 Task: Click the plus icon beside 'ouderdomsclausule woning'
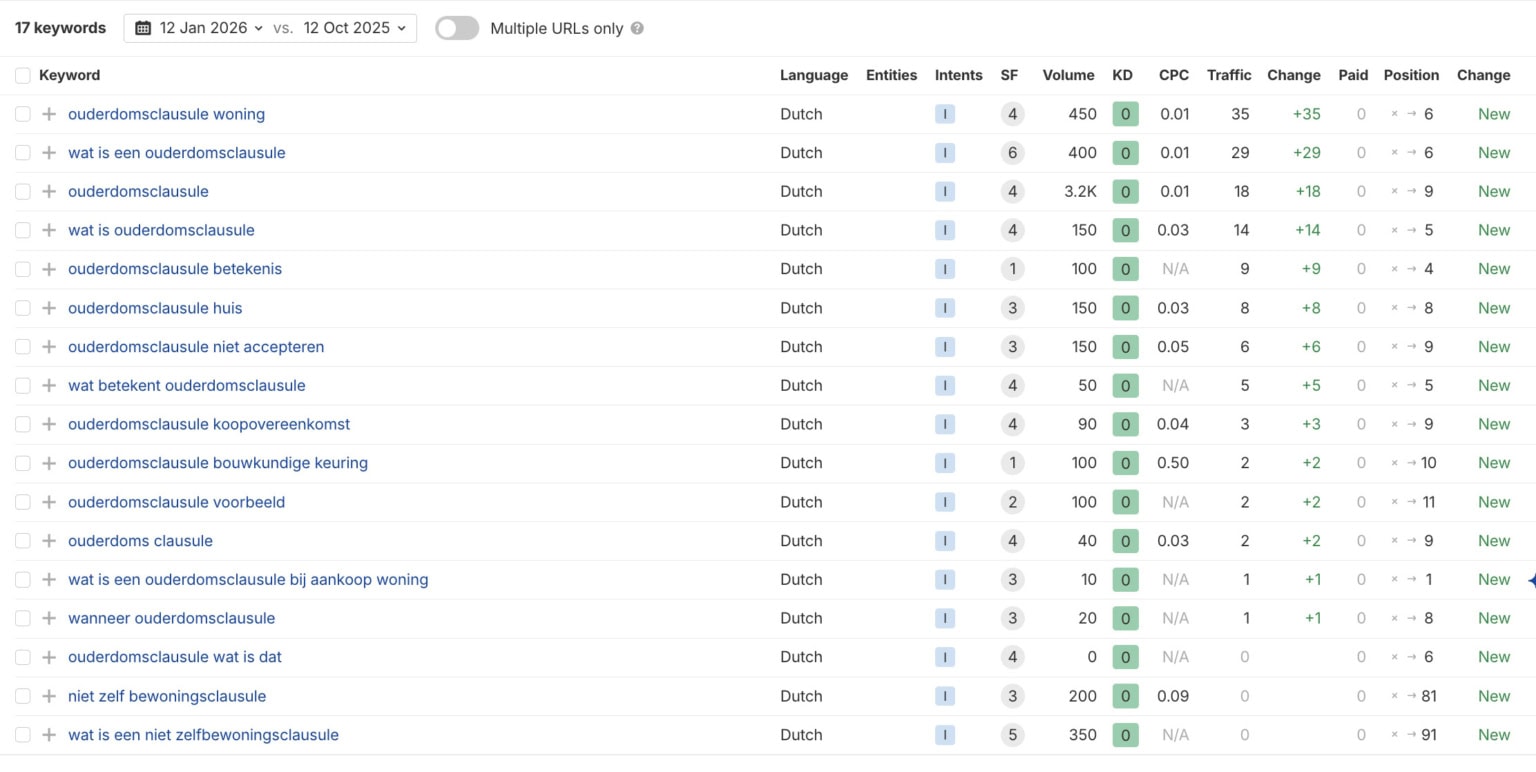(49, 114)
